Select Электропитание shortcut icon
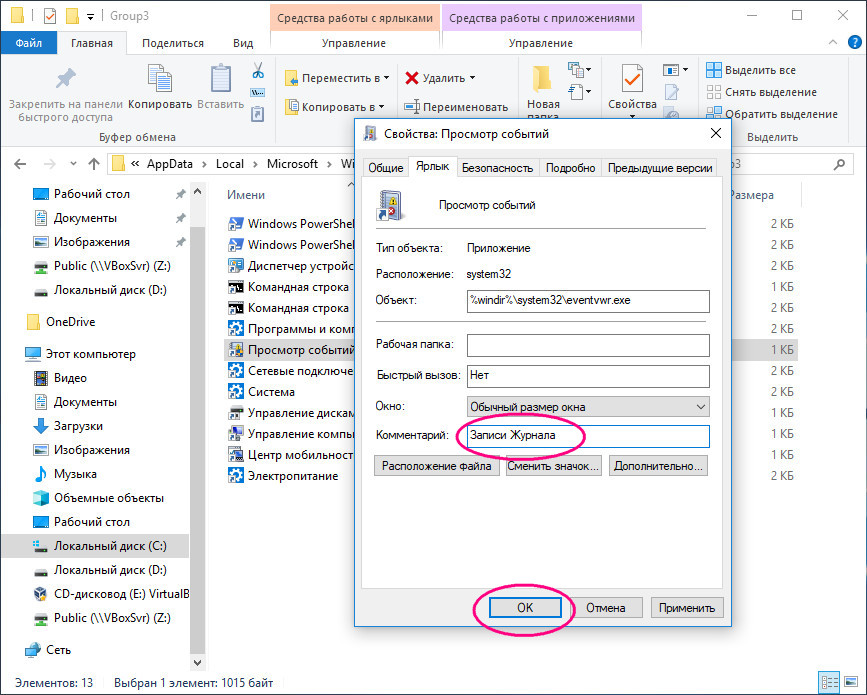 pyautogui.click(x=236, y=476)
